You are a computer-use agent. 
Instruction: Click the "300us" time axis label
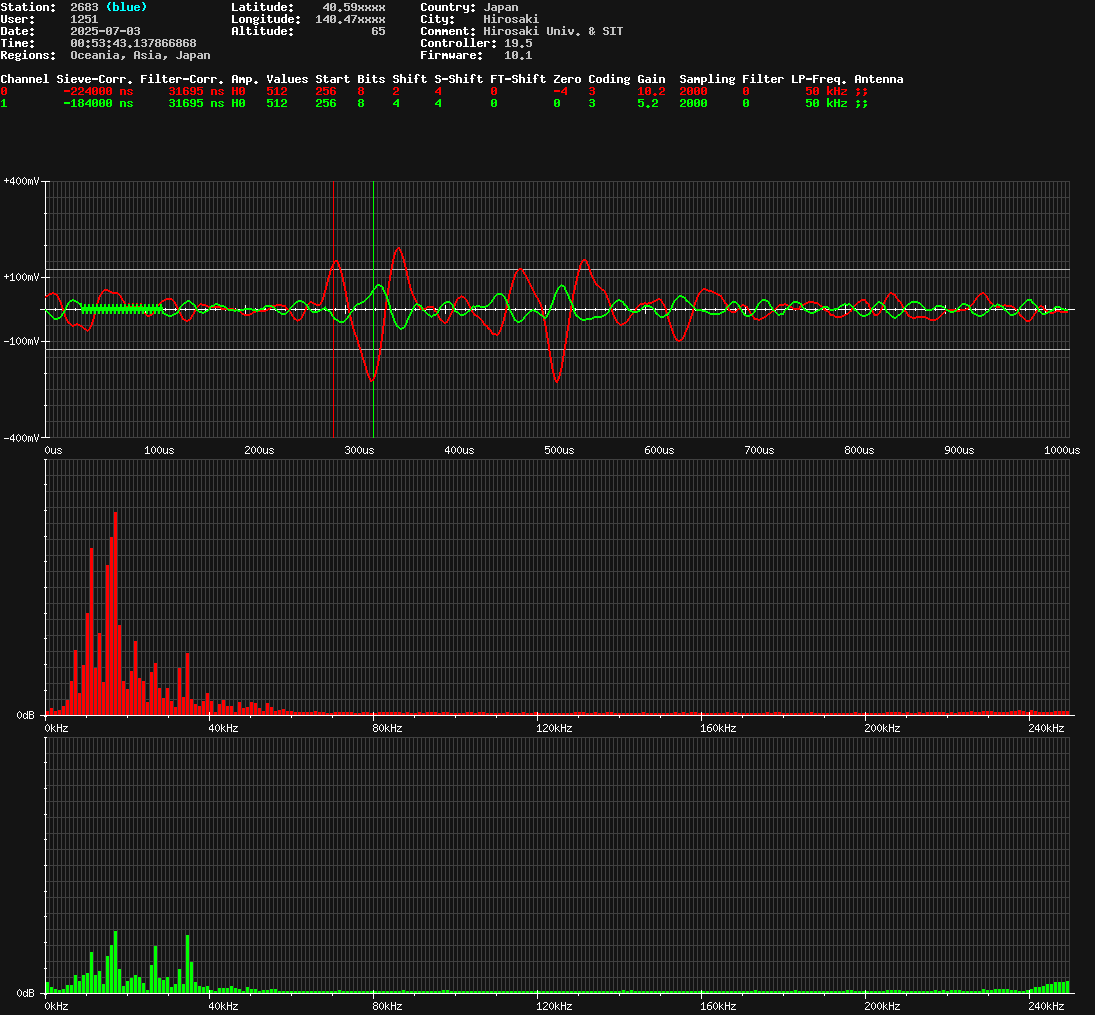tap(359, 451)
